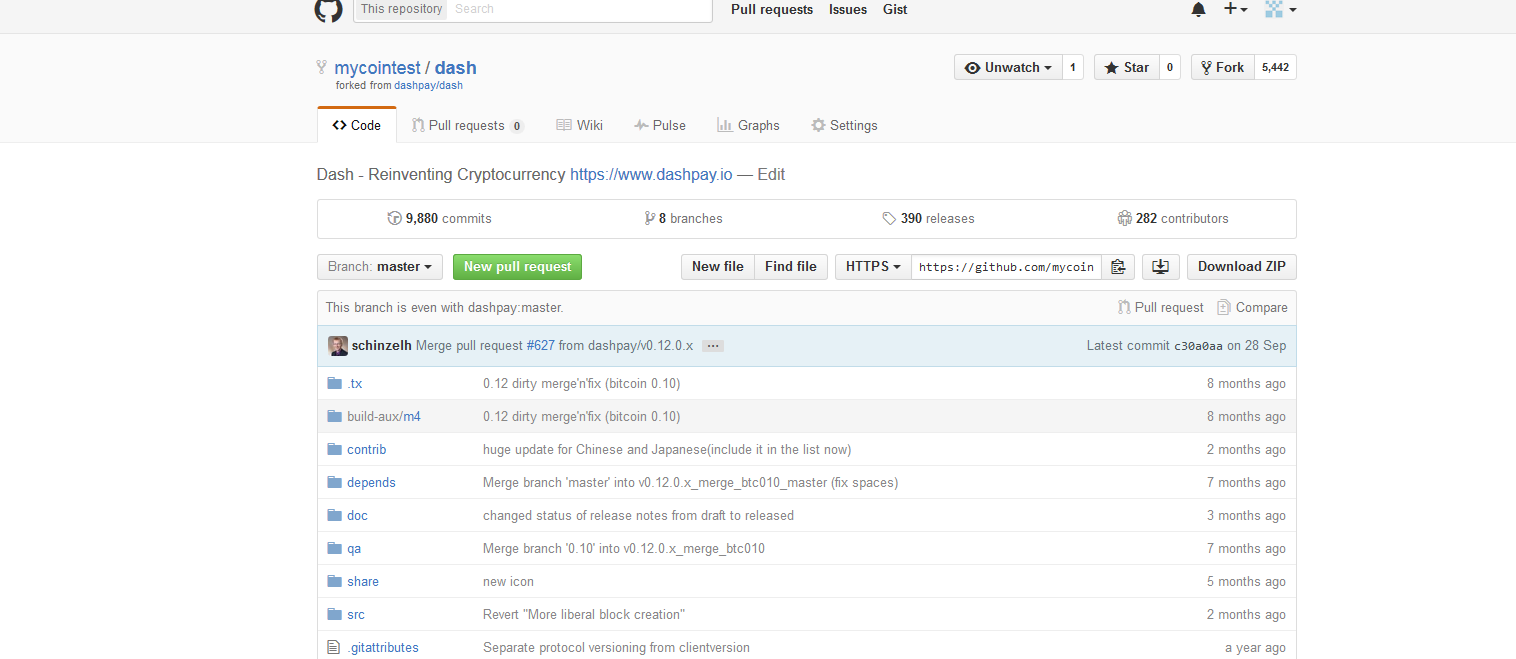This screenshot has width=1516, height=659.
Task: Open the plus create-new menu
Action: [x=1235, y=9]
